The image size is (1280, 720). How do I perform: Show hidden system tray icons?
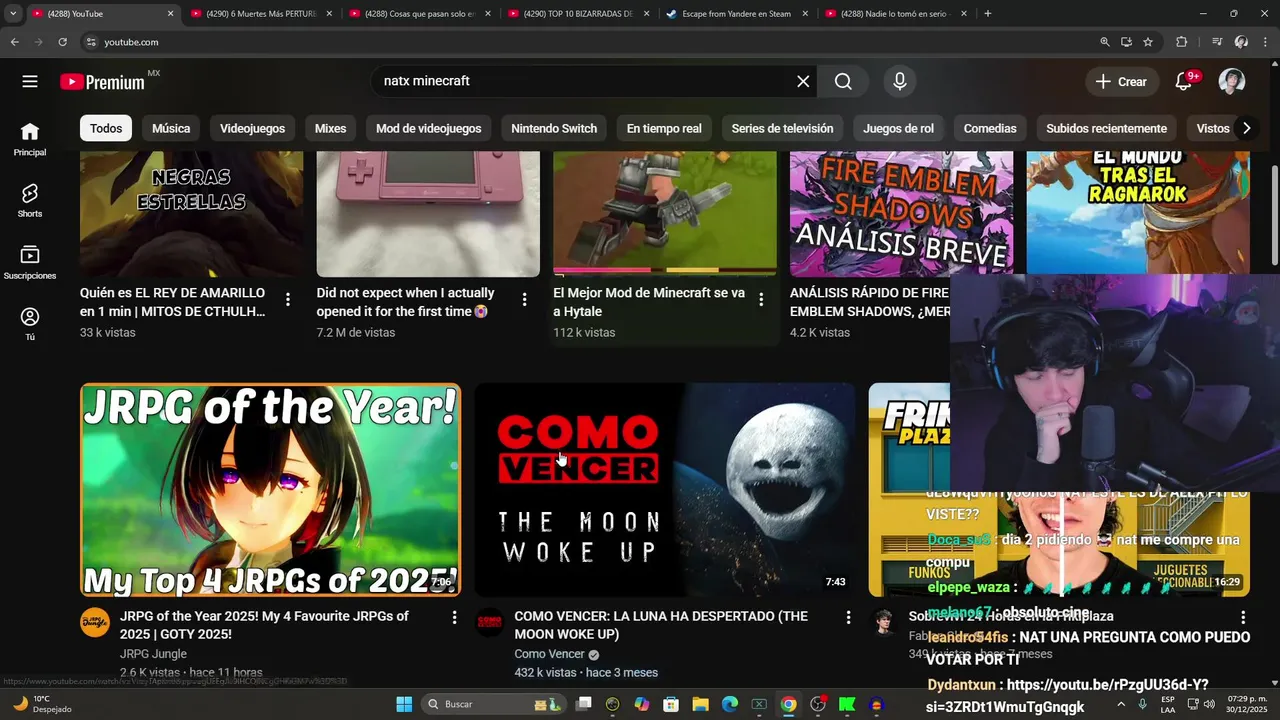1121,704
